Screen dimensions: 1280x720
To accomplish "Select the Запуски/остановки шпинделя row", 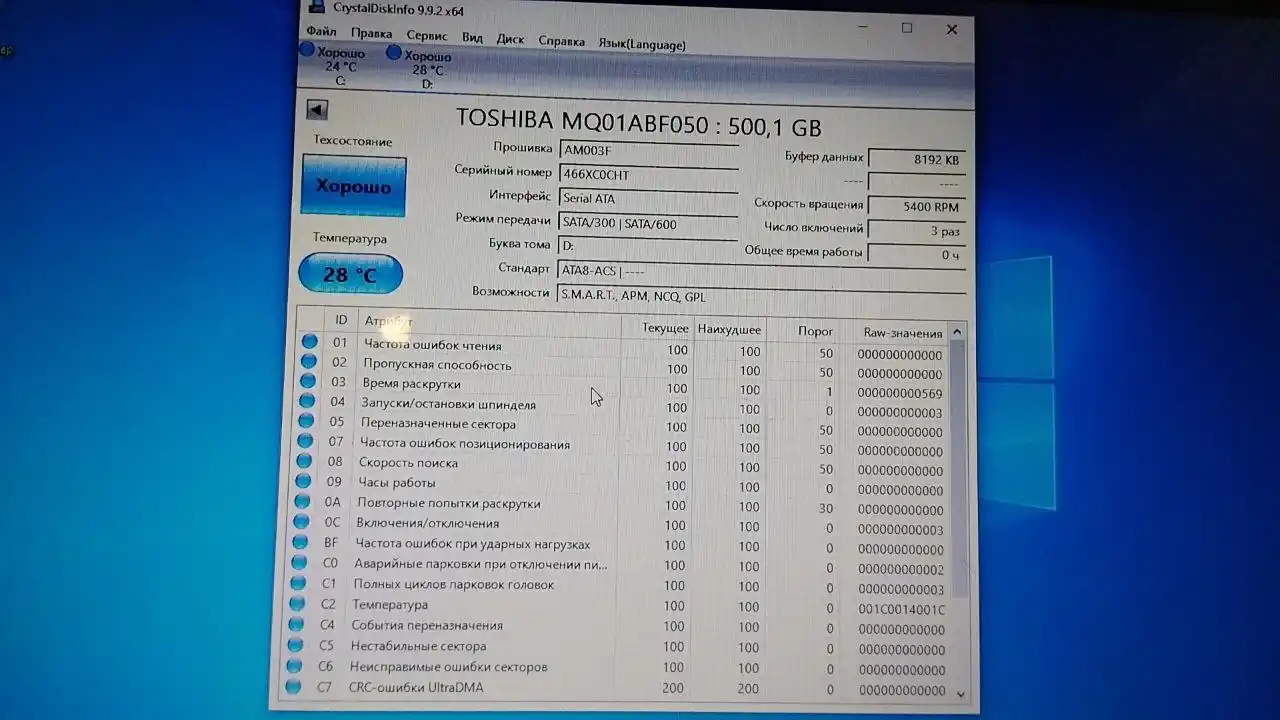I will click(621, 407).
